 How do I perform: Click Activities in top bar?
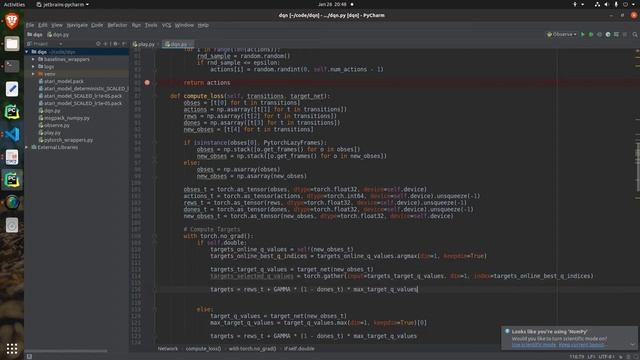pyautogui.click(x=14, y=4)
